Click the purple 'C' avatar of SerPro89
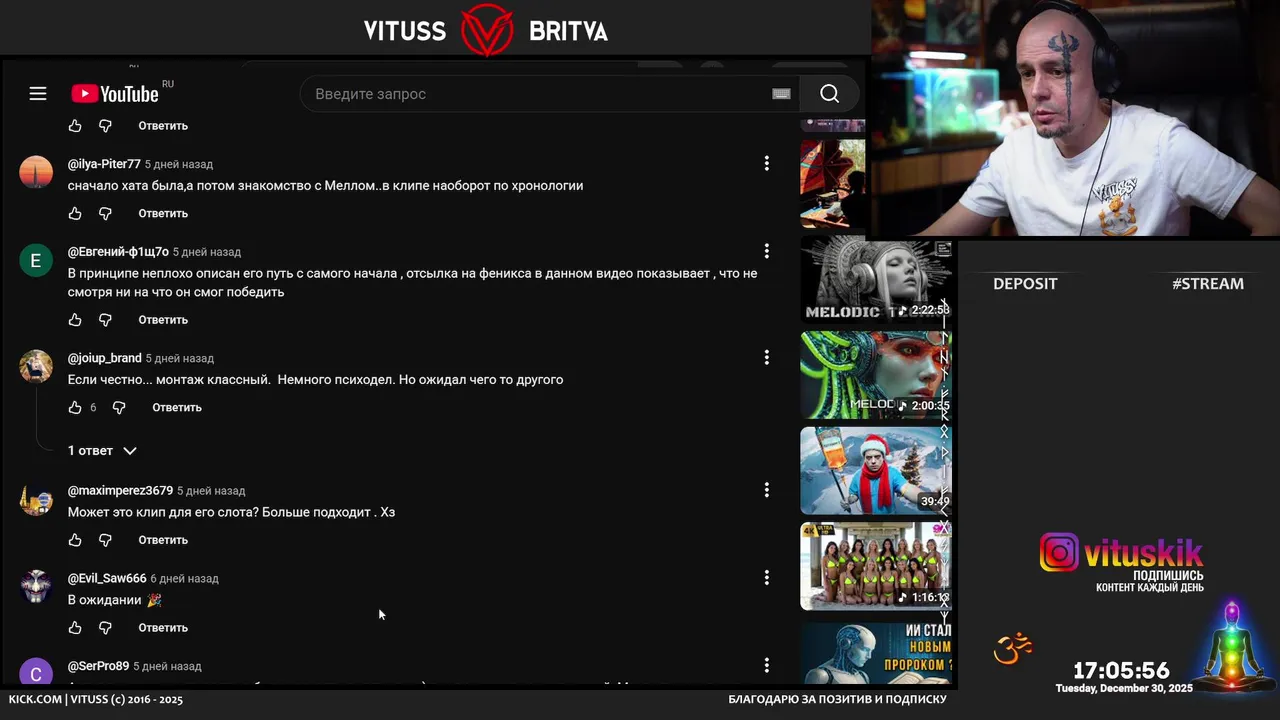 (x=36, y=673)
